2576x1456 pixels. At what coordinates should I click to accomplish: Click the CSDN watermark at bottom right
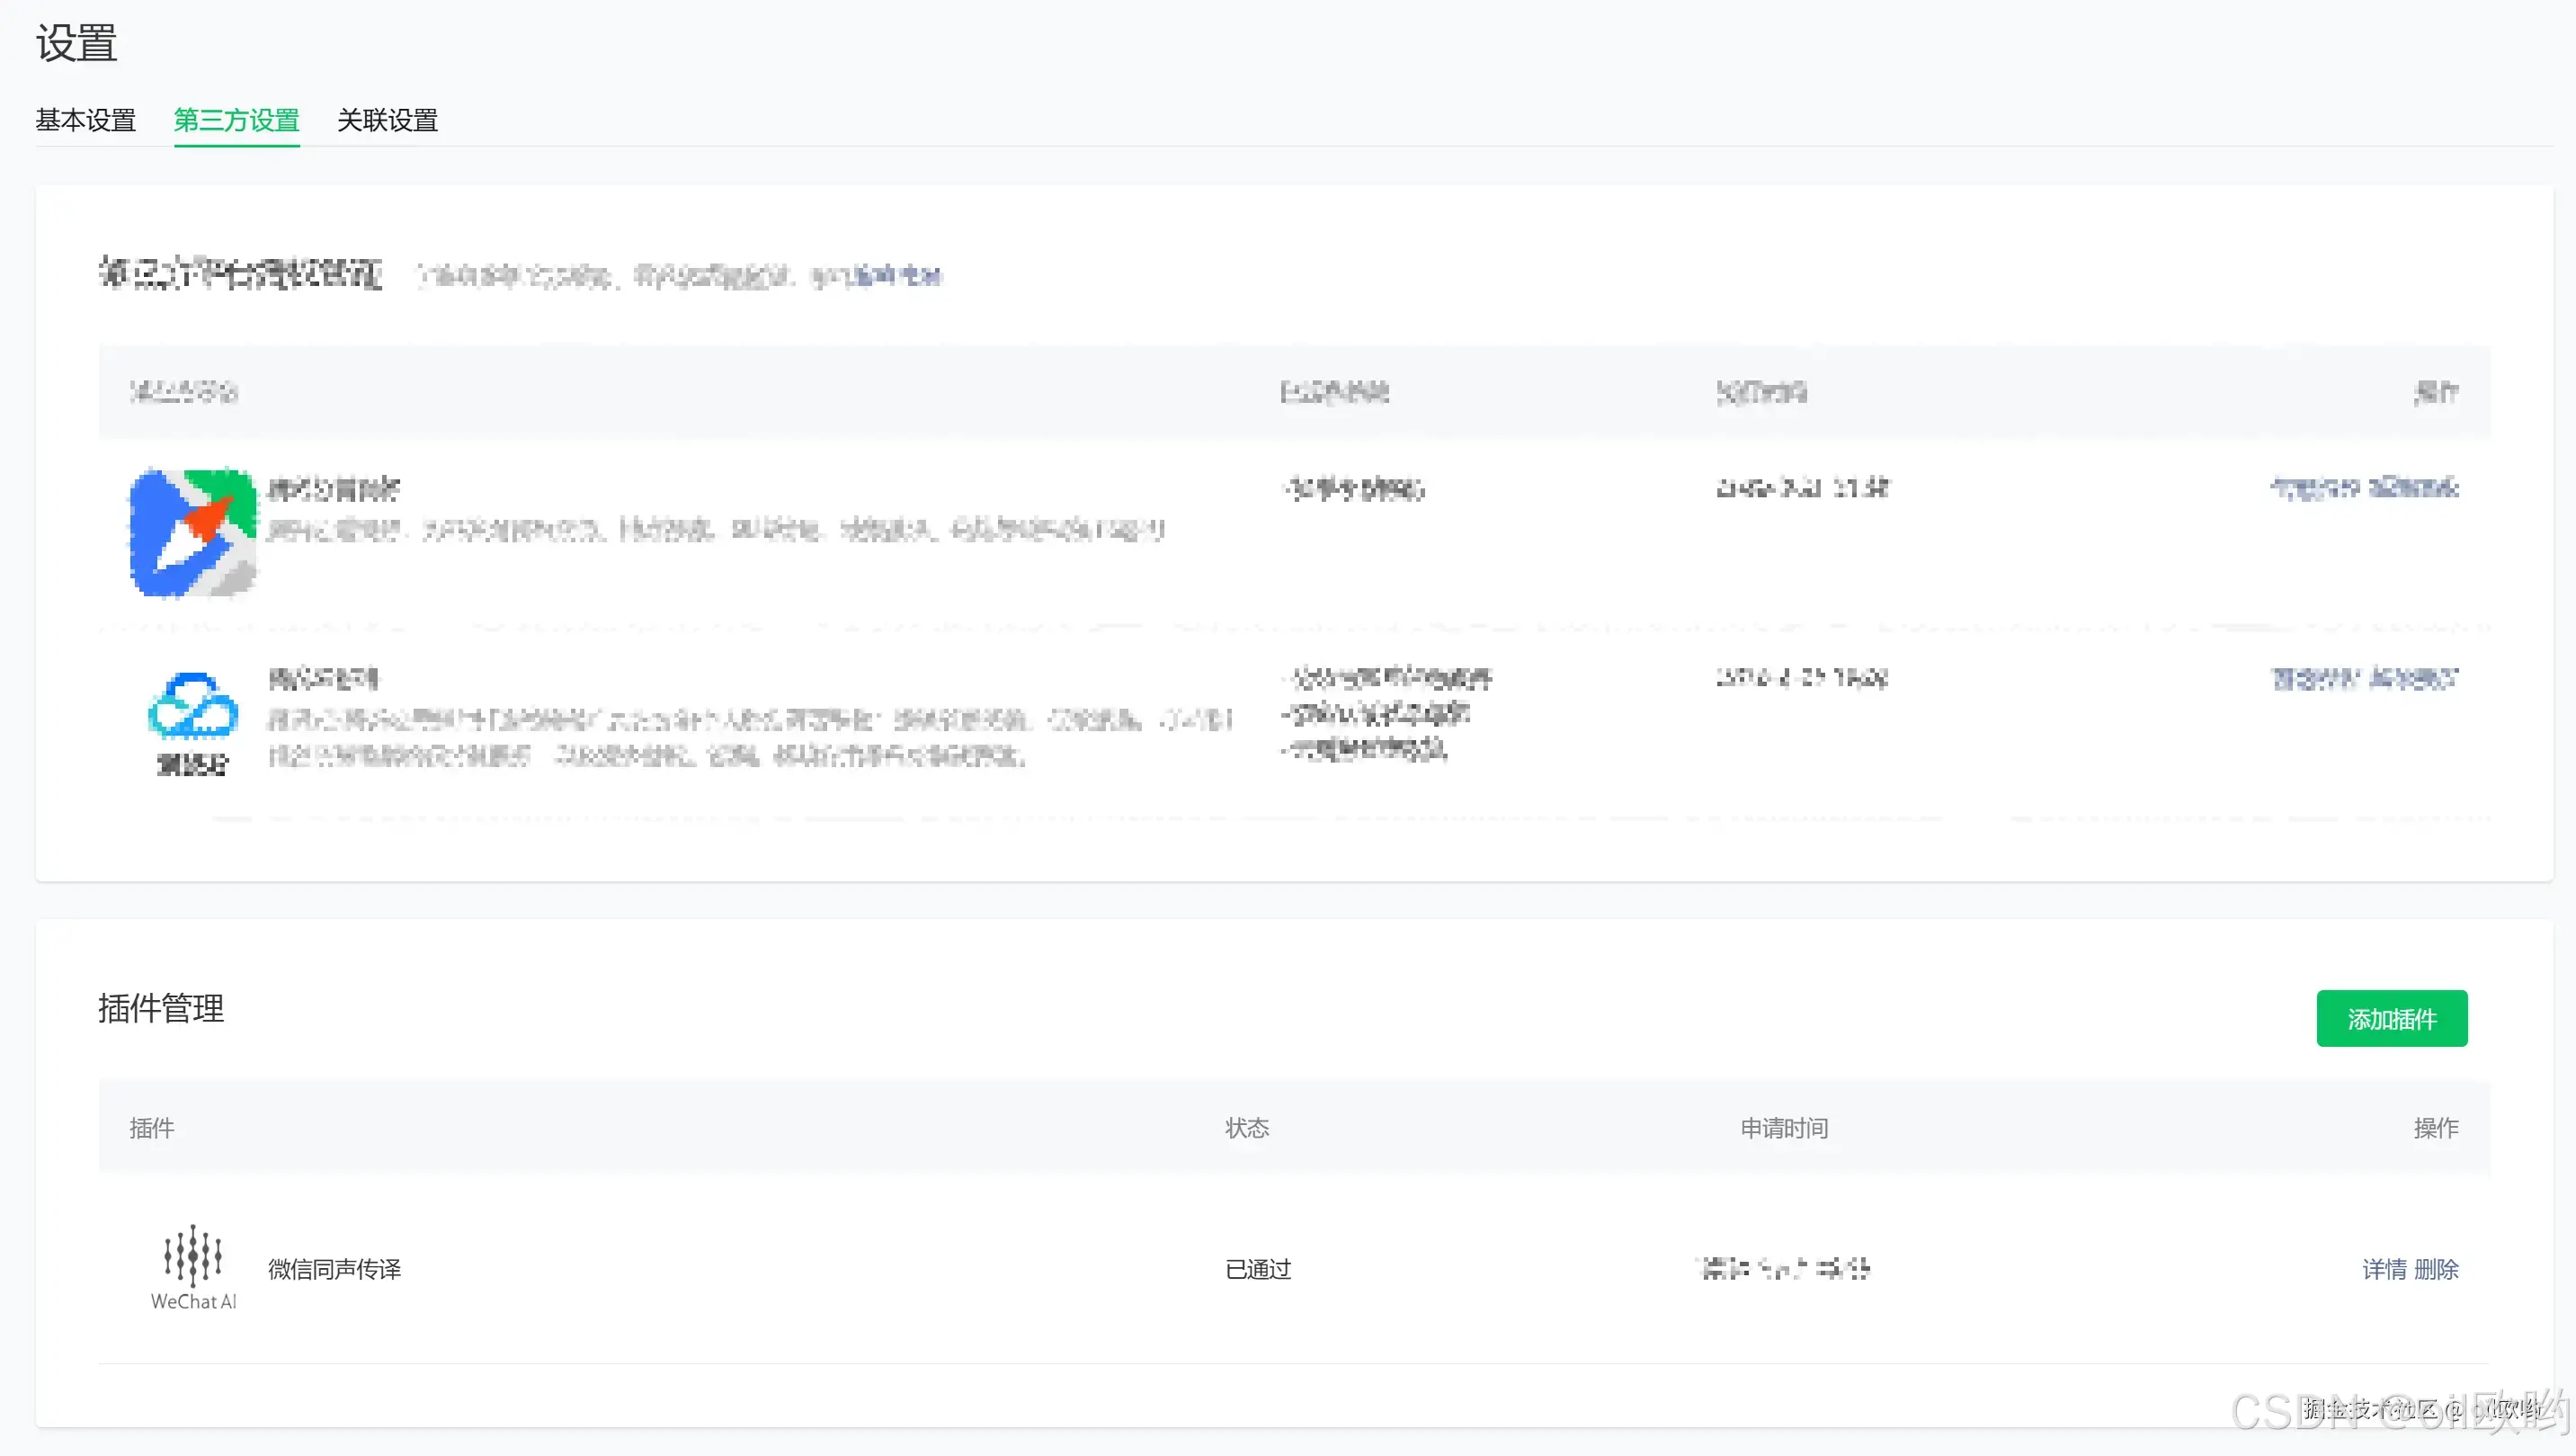coord(2390,1410)
